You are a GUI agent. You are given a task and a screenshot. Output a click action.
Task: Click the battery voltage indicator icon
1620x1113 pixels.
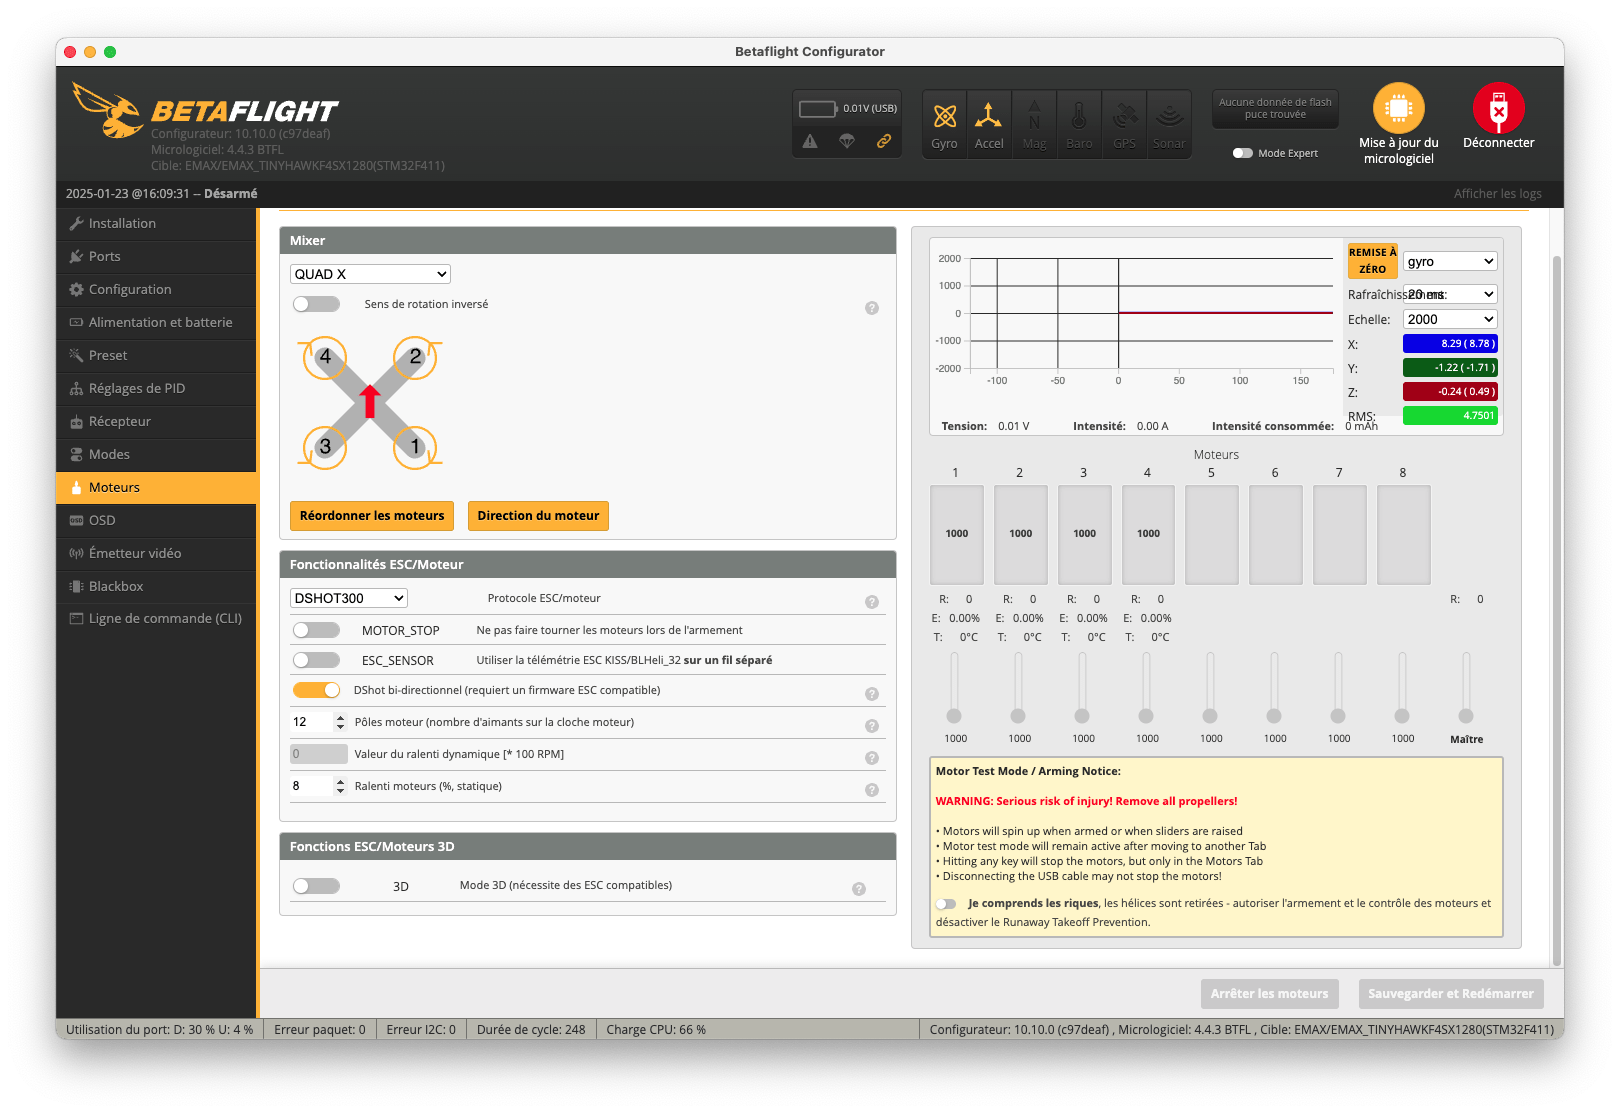point(818,108)
